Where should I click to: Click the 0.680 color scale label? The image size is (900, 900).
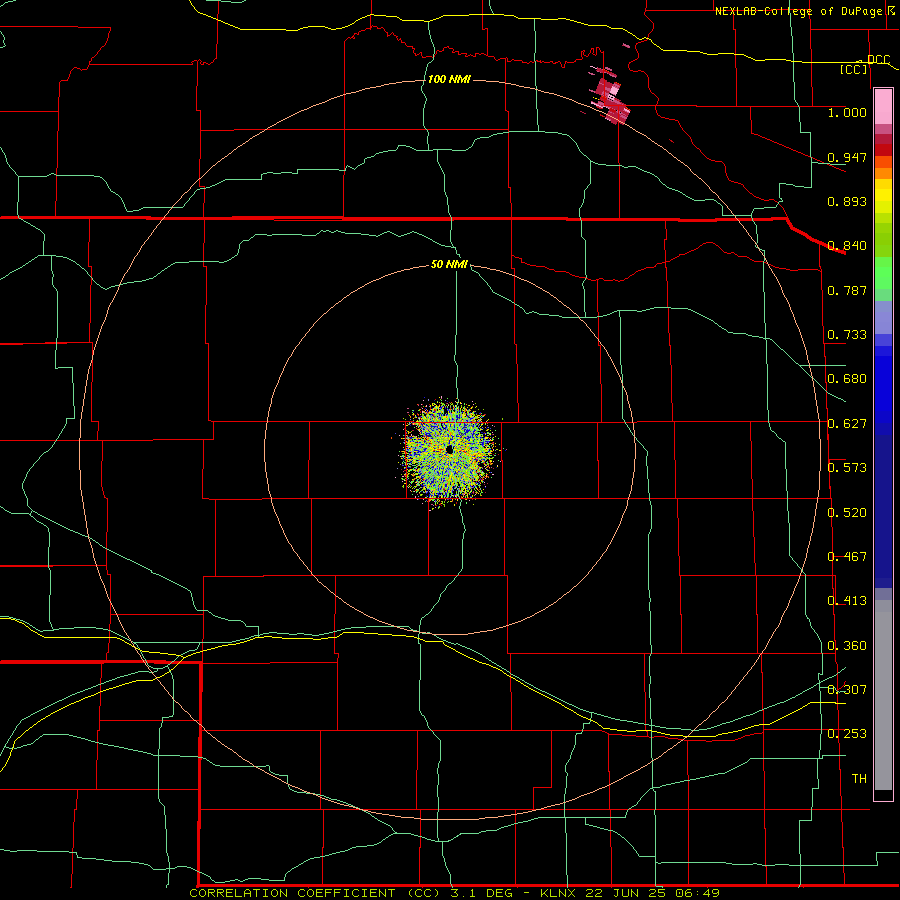click(847, 379)
